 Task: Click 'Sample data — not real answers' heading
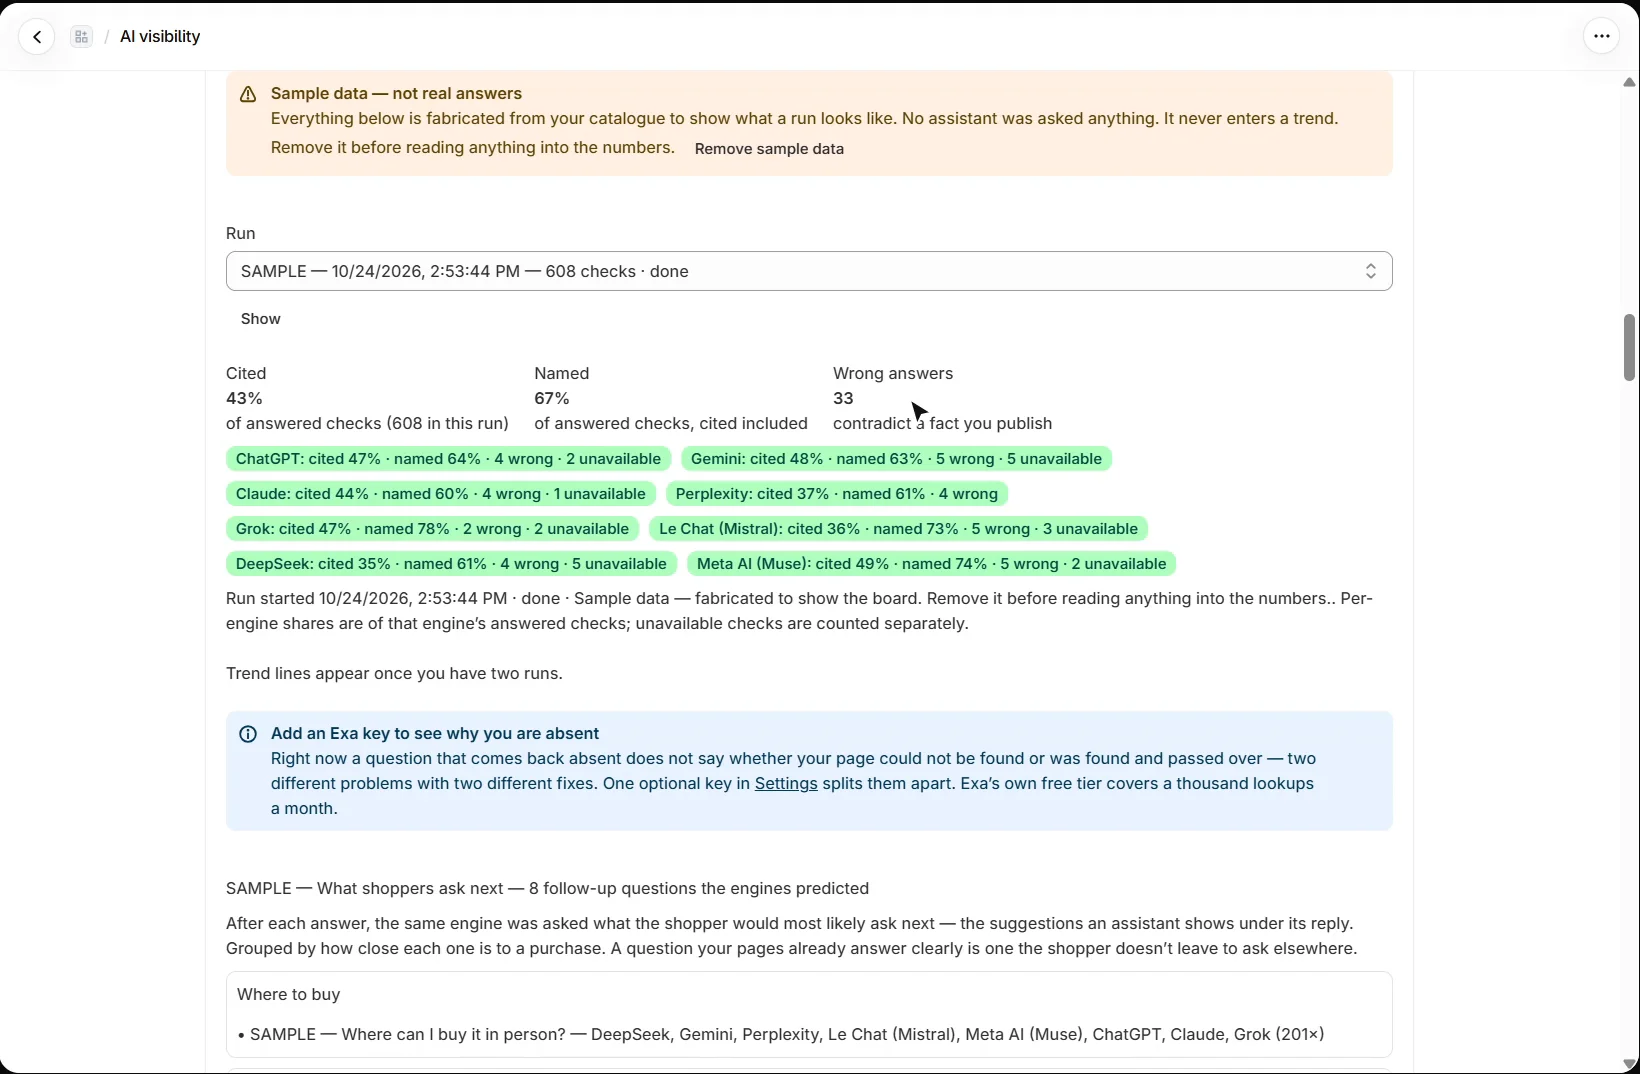pos(396,94)
